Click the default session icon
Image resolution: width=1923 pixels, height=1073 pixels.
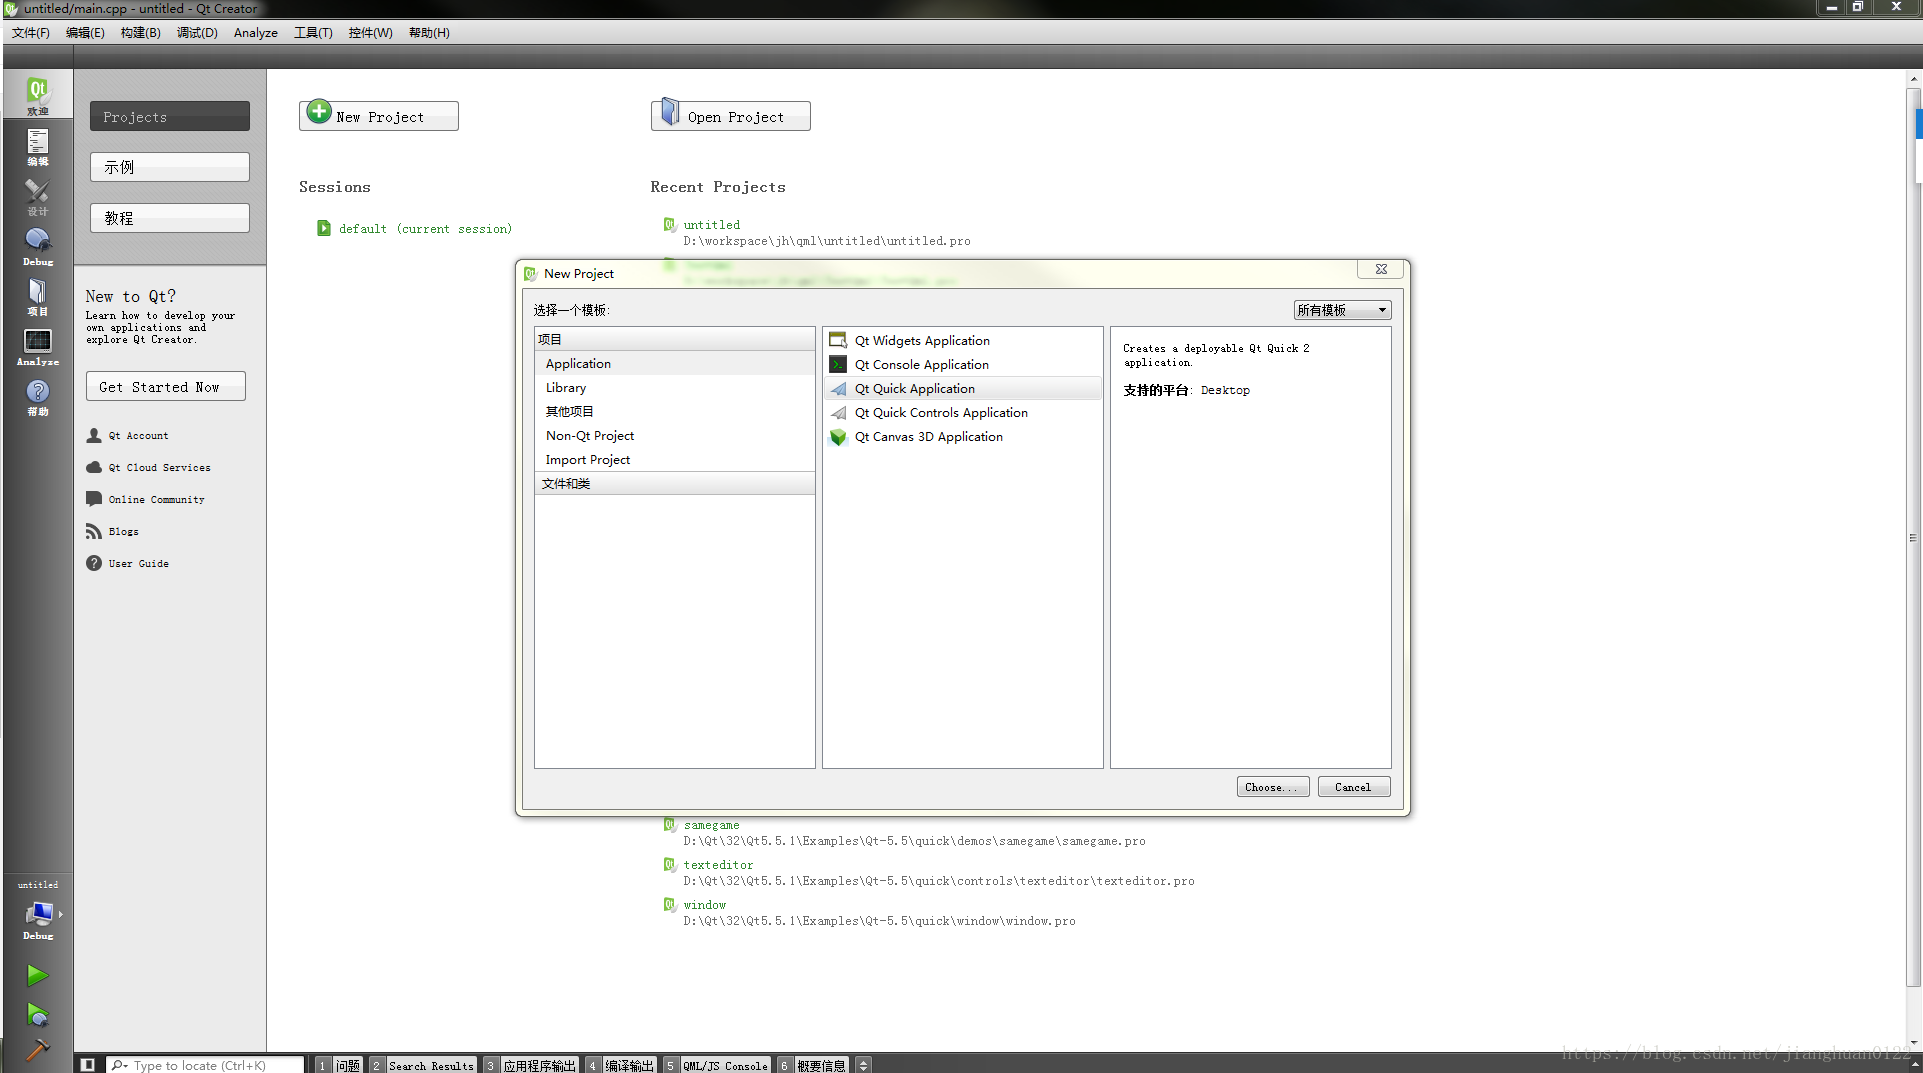click(x=324, y=228)
